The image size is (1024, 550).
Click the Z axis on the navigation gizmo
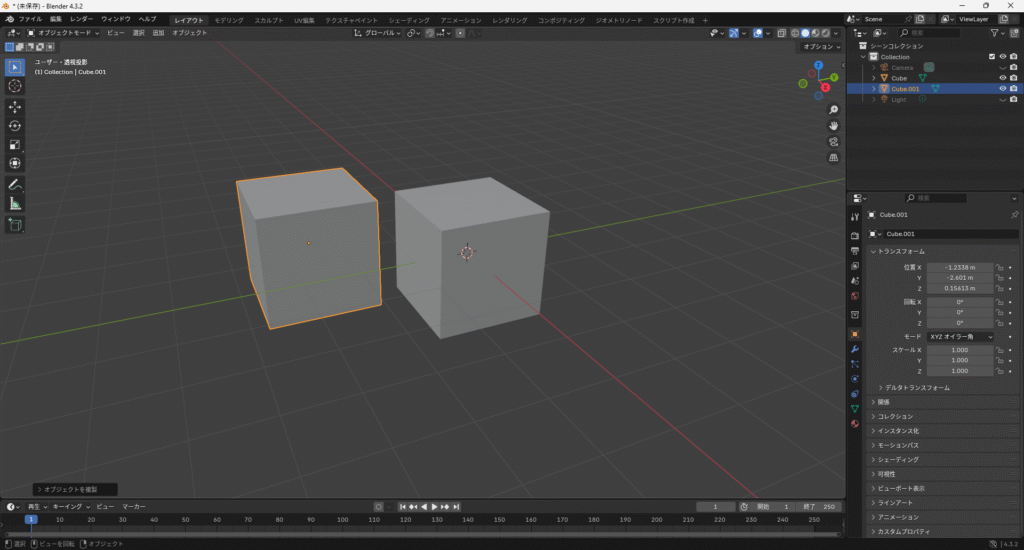pyautogui.click(x=818, y=65)
